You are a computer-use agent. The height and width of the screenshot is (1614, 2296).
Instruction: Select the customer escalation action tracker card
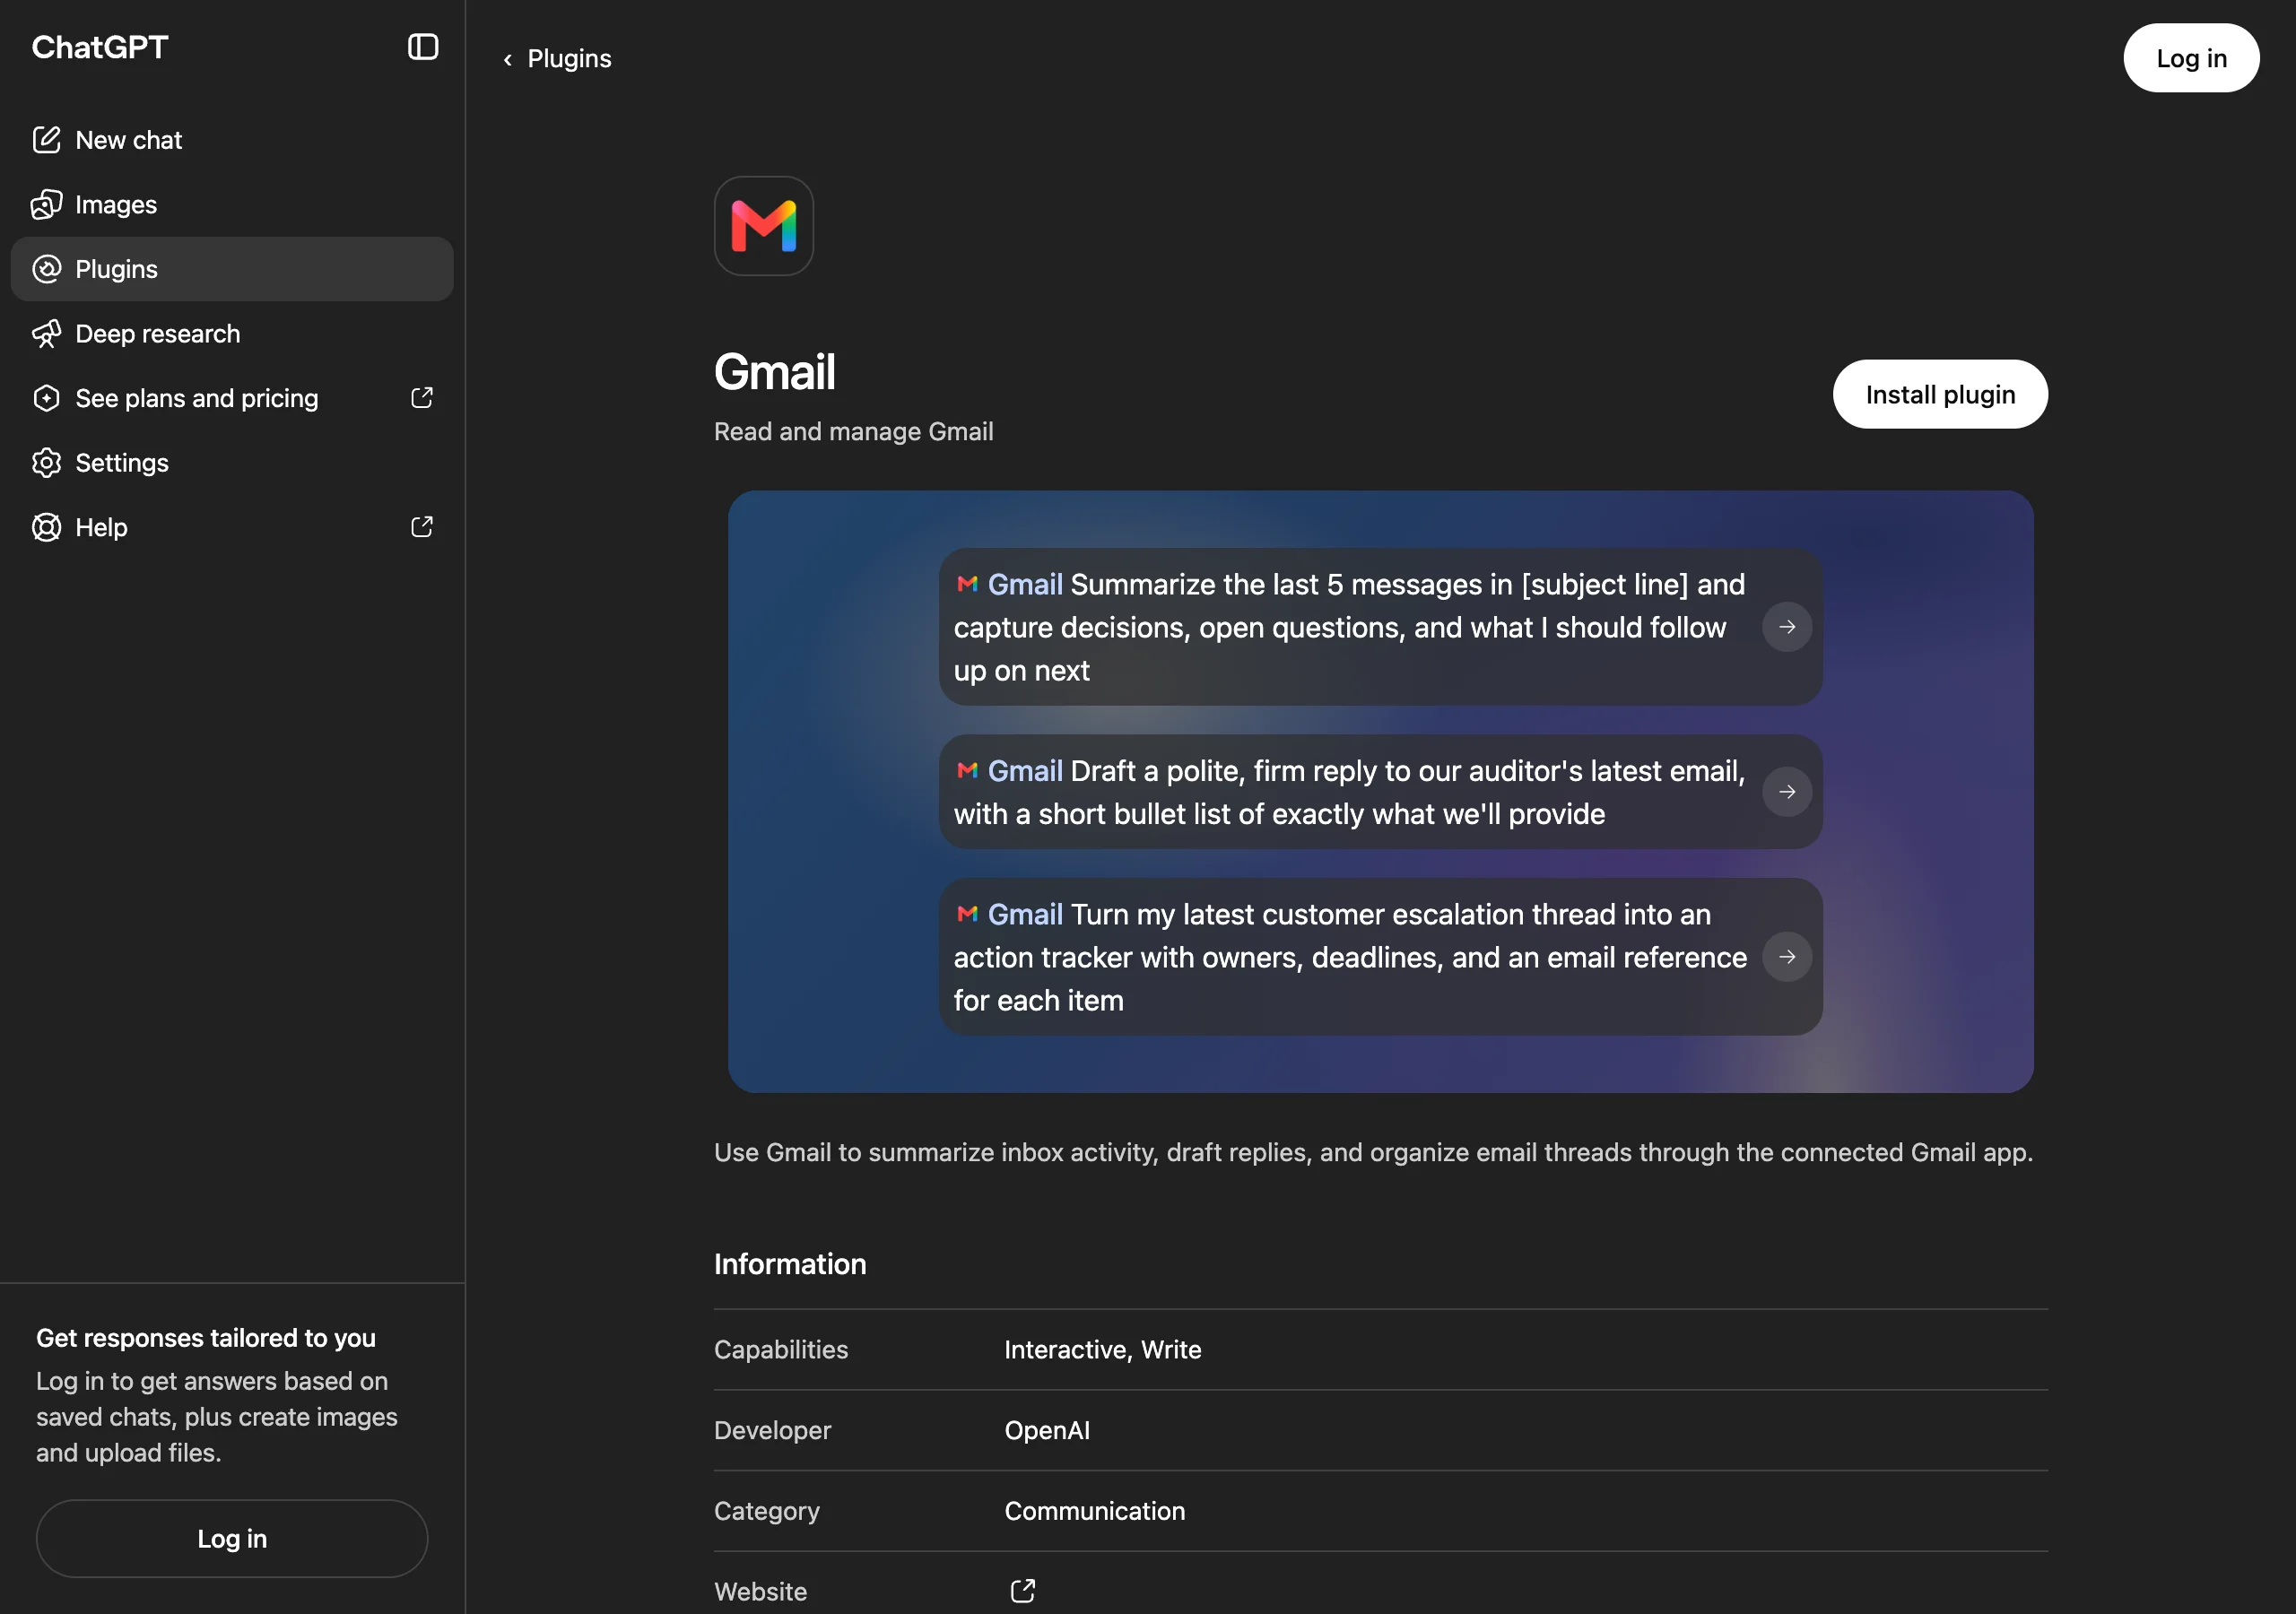click(x=1380, y=957)
